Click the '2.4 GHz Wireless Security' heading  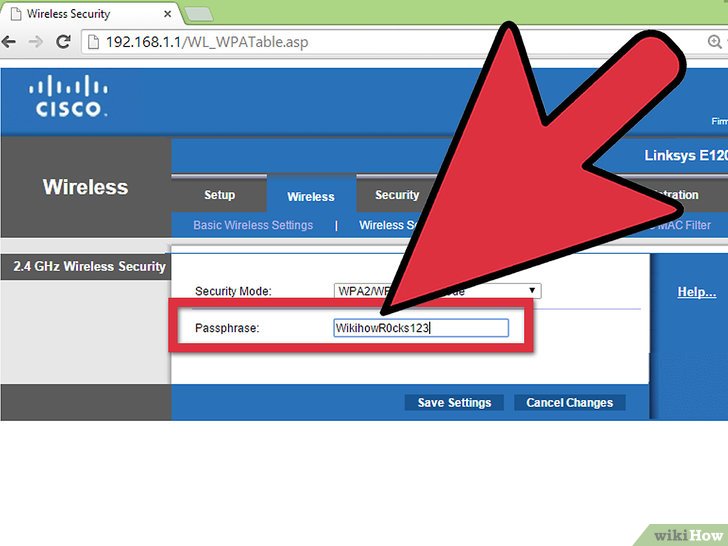[89, 266]
